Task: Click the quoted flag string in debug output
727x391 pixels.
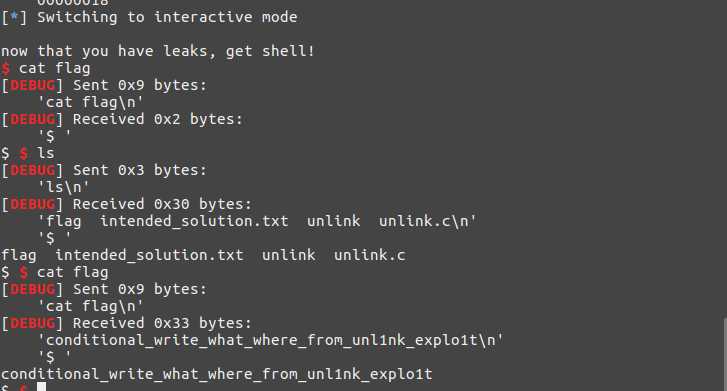Action: click(x=270, y=340)
